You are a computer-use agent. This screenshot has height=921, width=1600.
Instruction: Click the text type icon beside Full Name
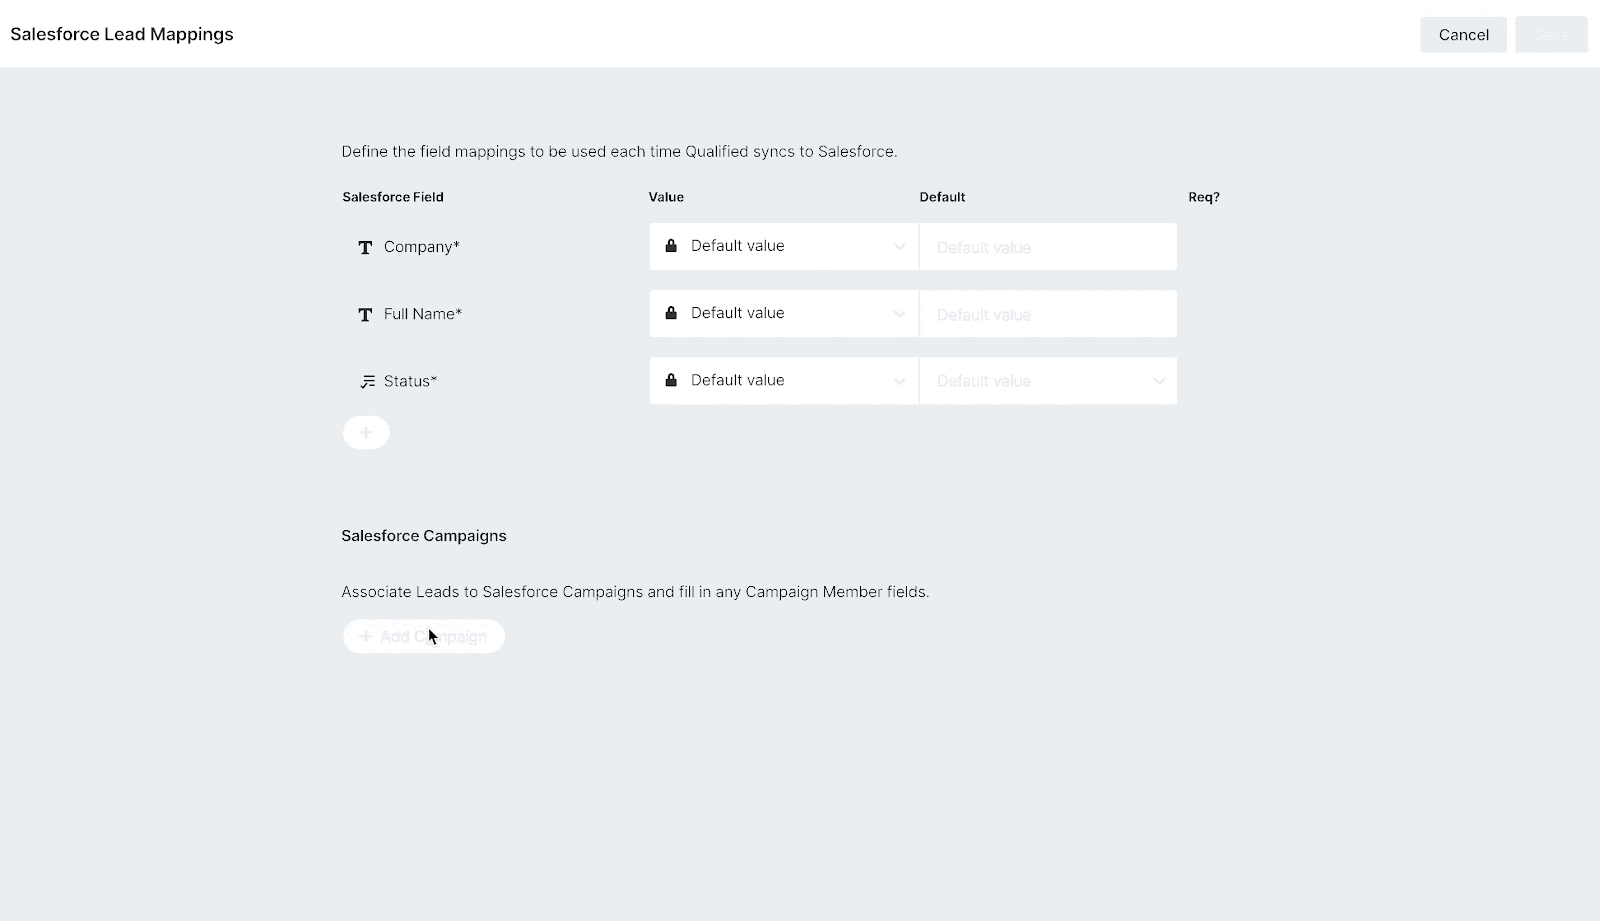point(364,314)
